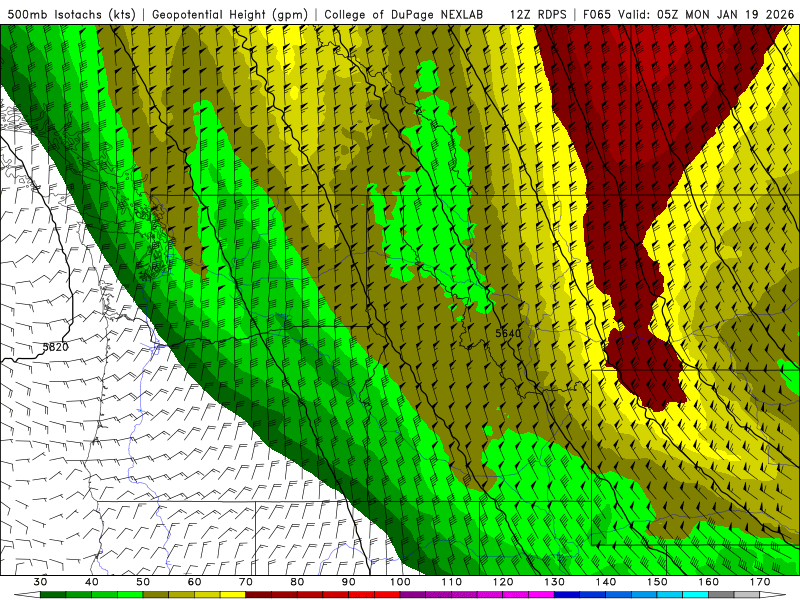Select the bright magenta swatch left of 130

541,595
